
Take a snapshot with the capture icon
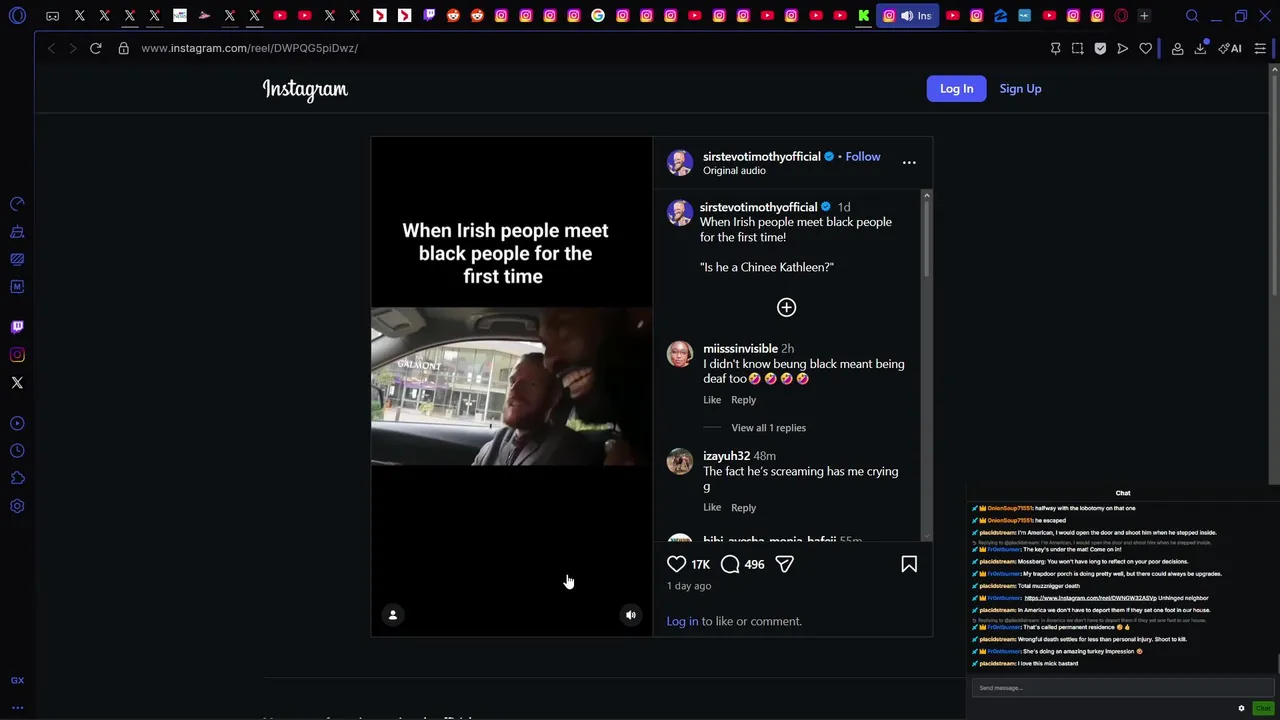(1077, 48)
